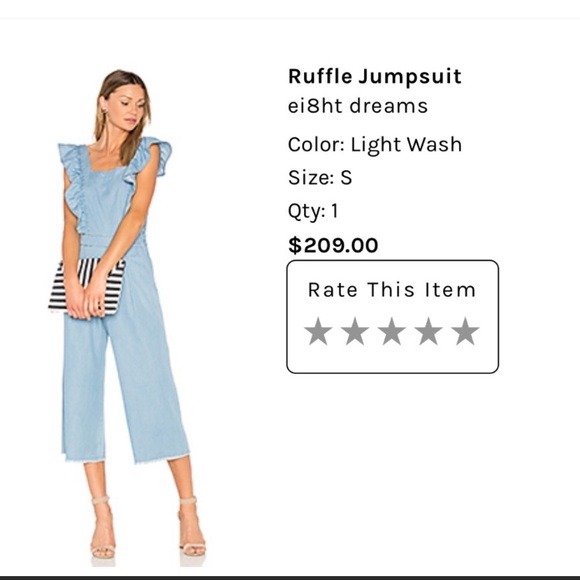Screen dimensions: 580x580
Task: Give the item a one-star rating
Action: 318,331
